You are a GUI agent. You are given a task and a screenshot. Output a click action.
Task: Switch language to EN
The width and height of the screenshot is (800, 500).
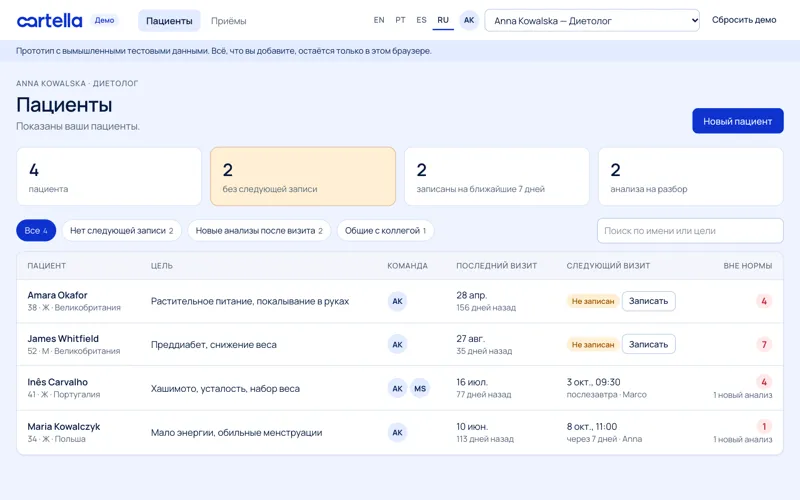[x=379, y=20]
